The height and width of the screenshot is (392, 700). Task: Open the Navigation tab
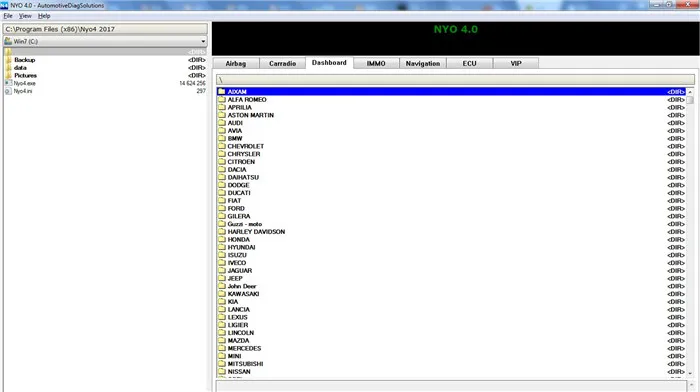[x=423, y=63]
